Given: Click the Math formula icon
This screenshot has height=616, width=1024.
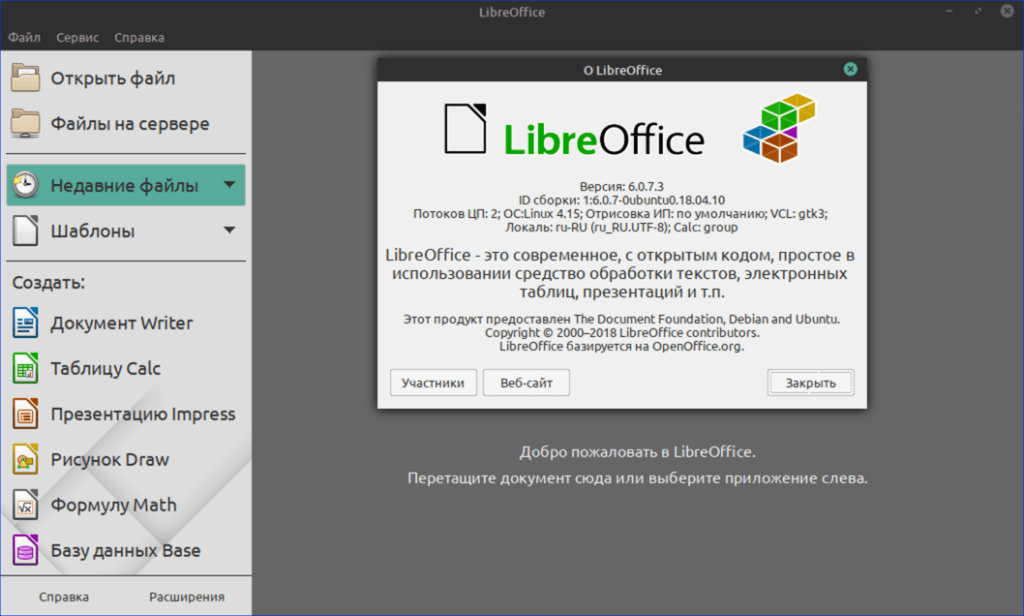Looking at the screenshot, I should pyautogui.click(x=25, y=505).
